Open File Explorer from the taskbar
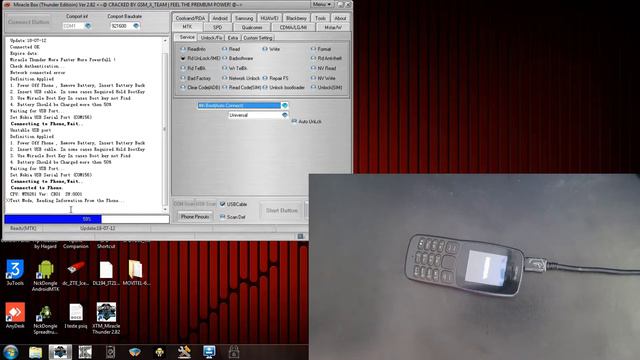This screenshot has width=640, height=360. 36,352
